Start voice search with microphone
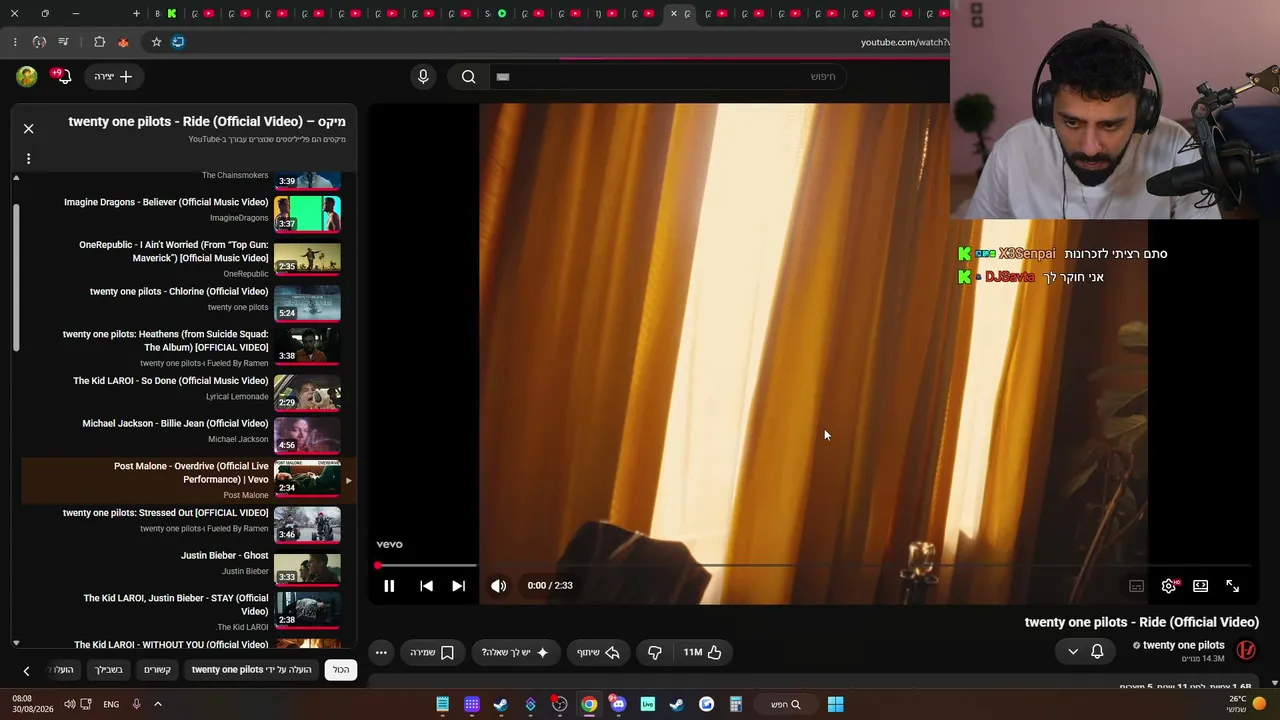 click(x=423, y=76)
